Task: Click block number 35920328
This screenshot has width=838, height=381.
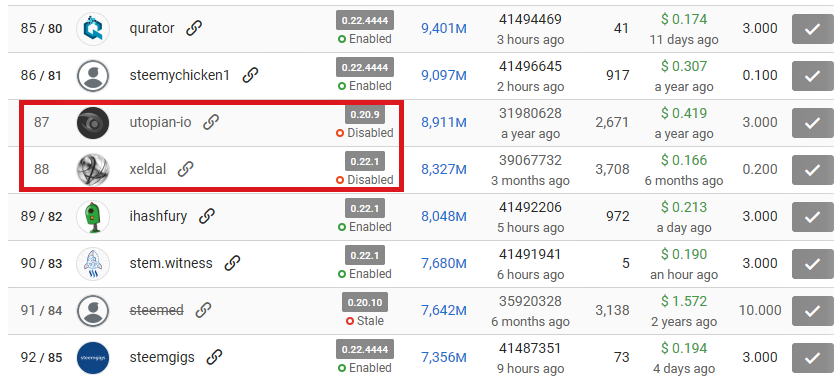Action: 530,302
